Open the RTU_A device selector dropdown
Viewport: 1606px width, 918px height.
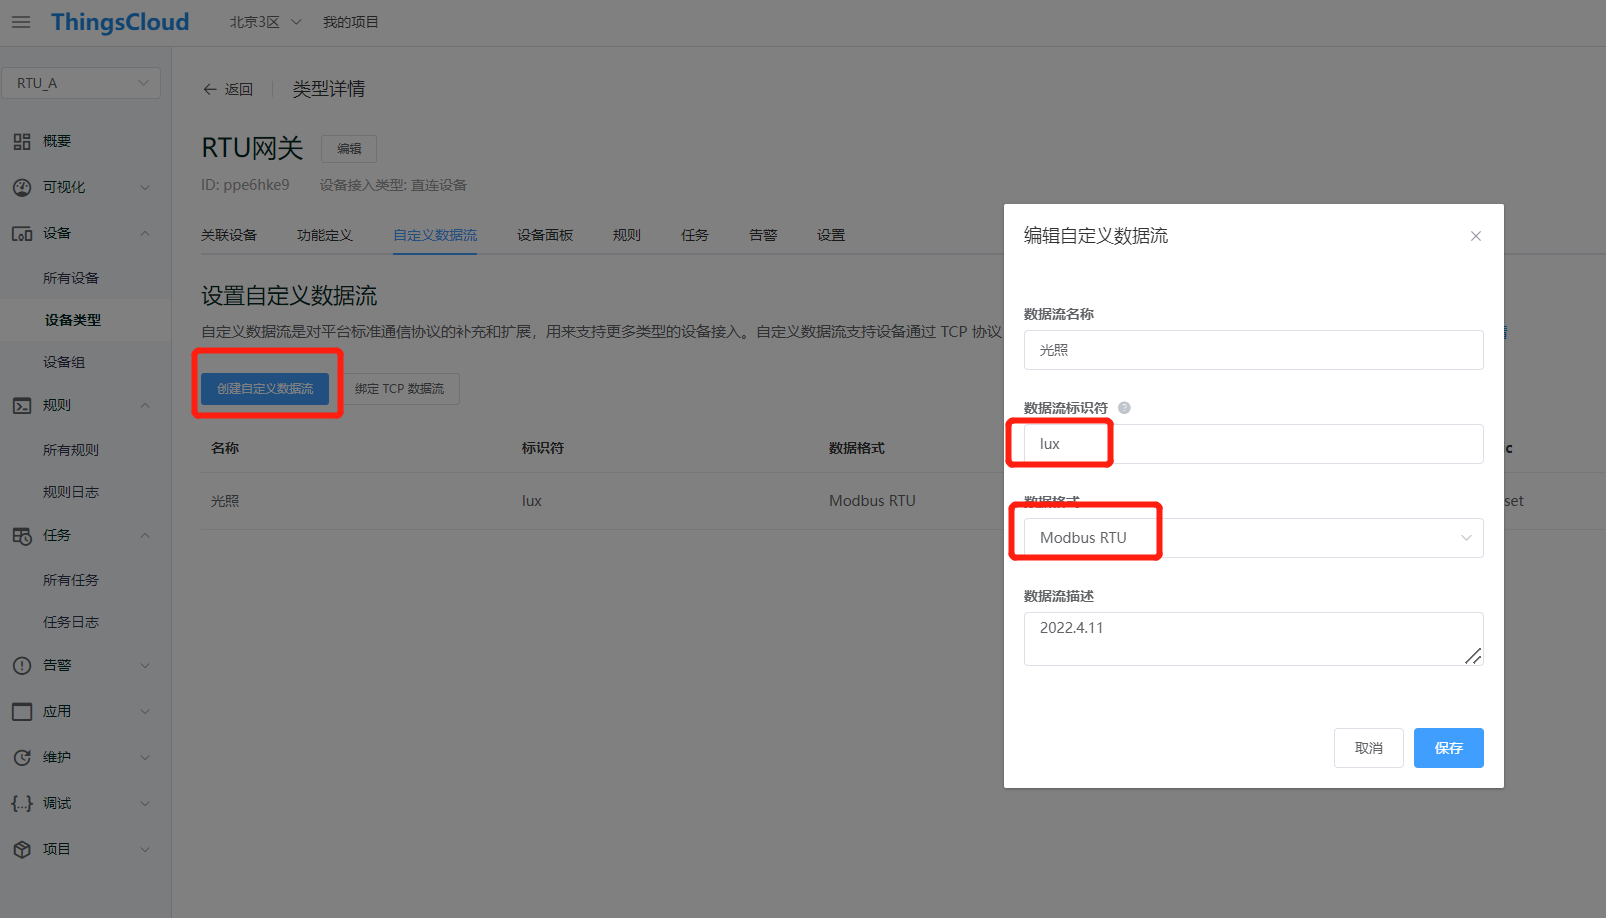click(x=81, y=82)
